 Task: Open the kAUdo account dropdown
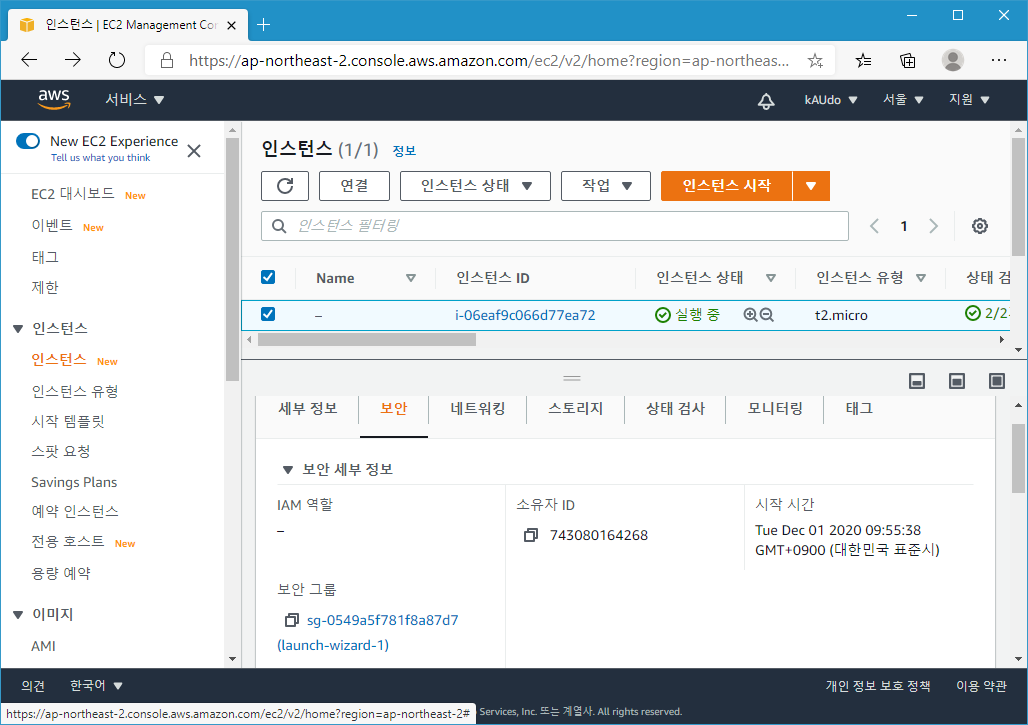831,100
